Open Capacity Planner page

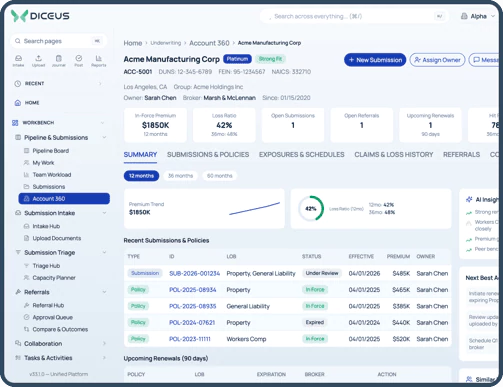point(54,278)
